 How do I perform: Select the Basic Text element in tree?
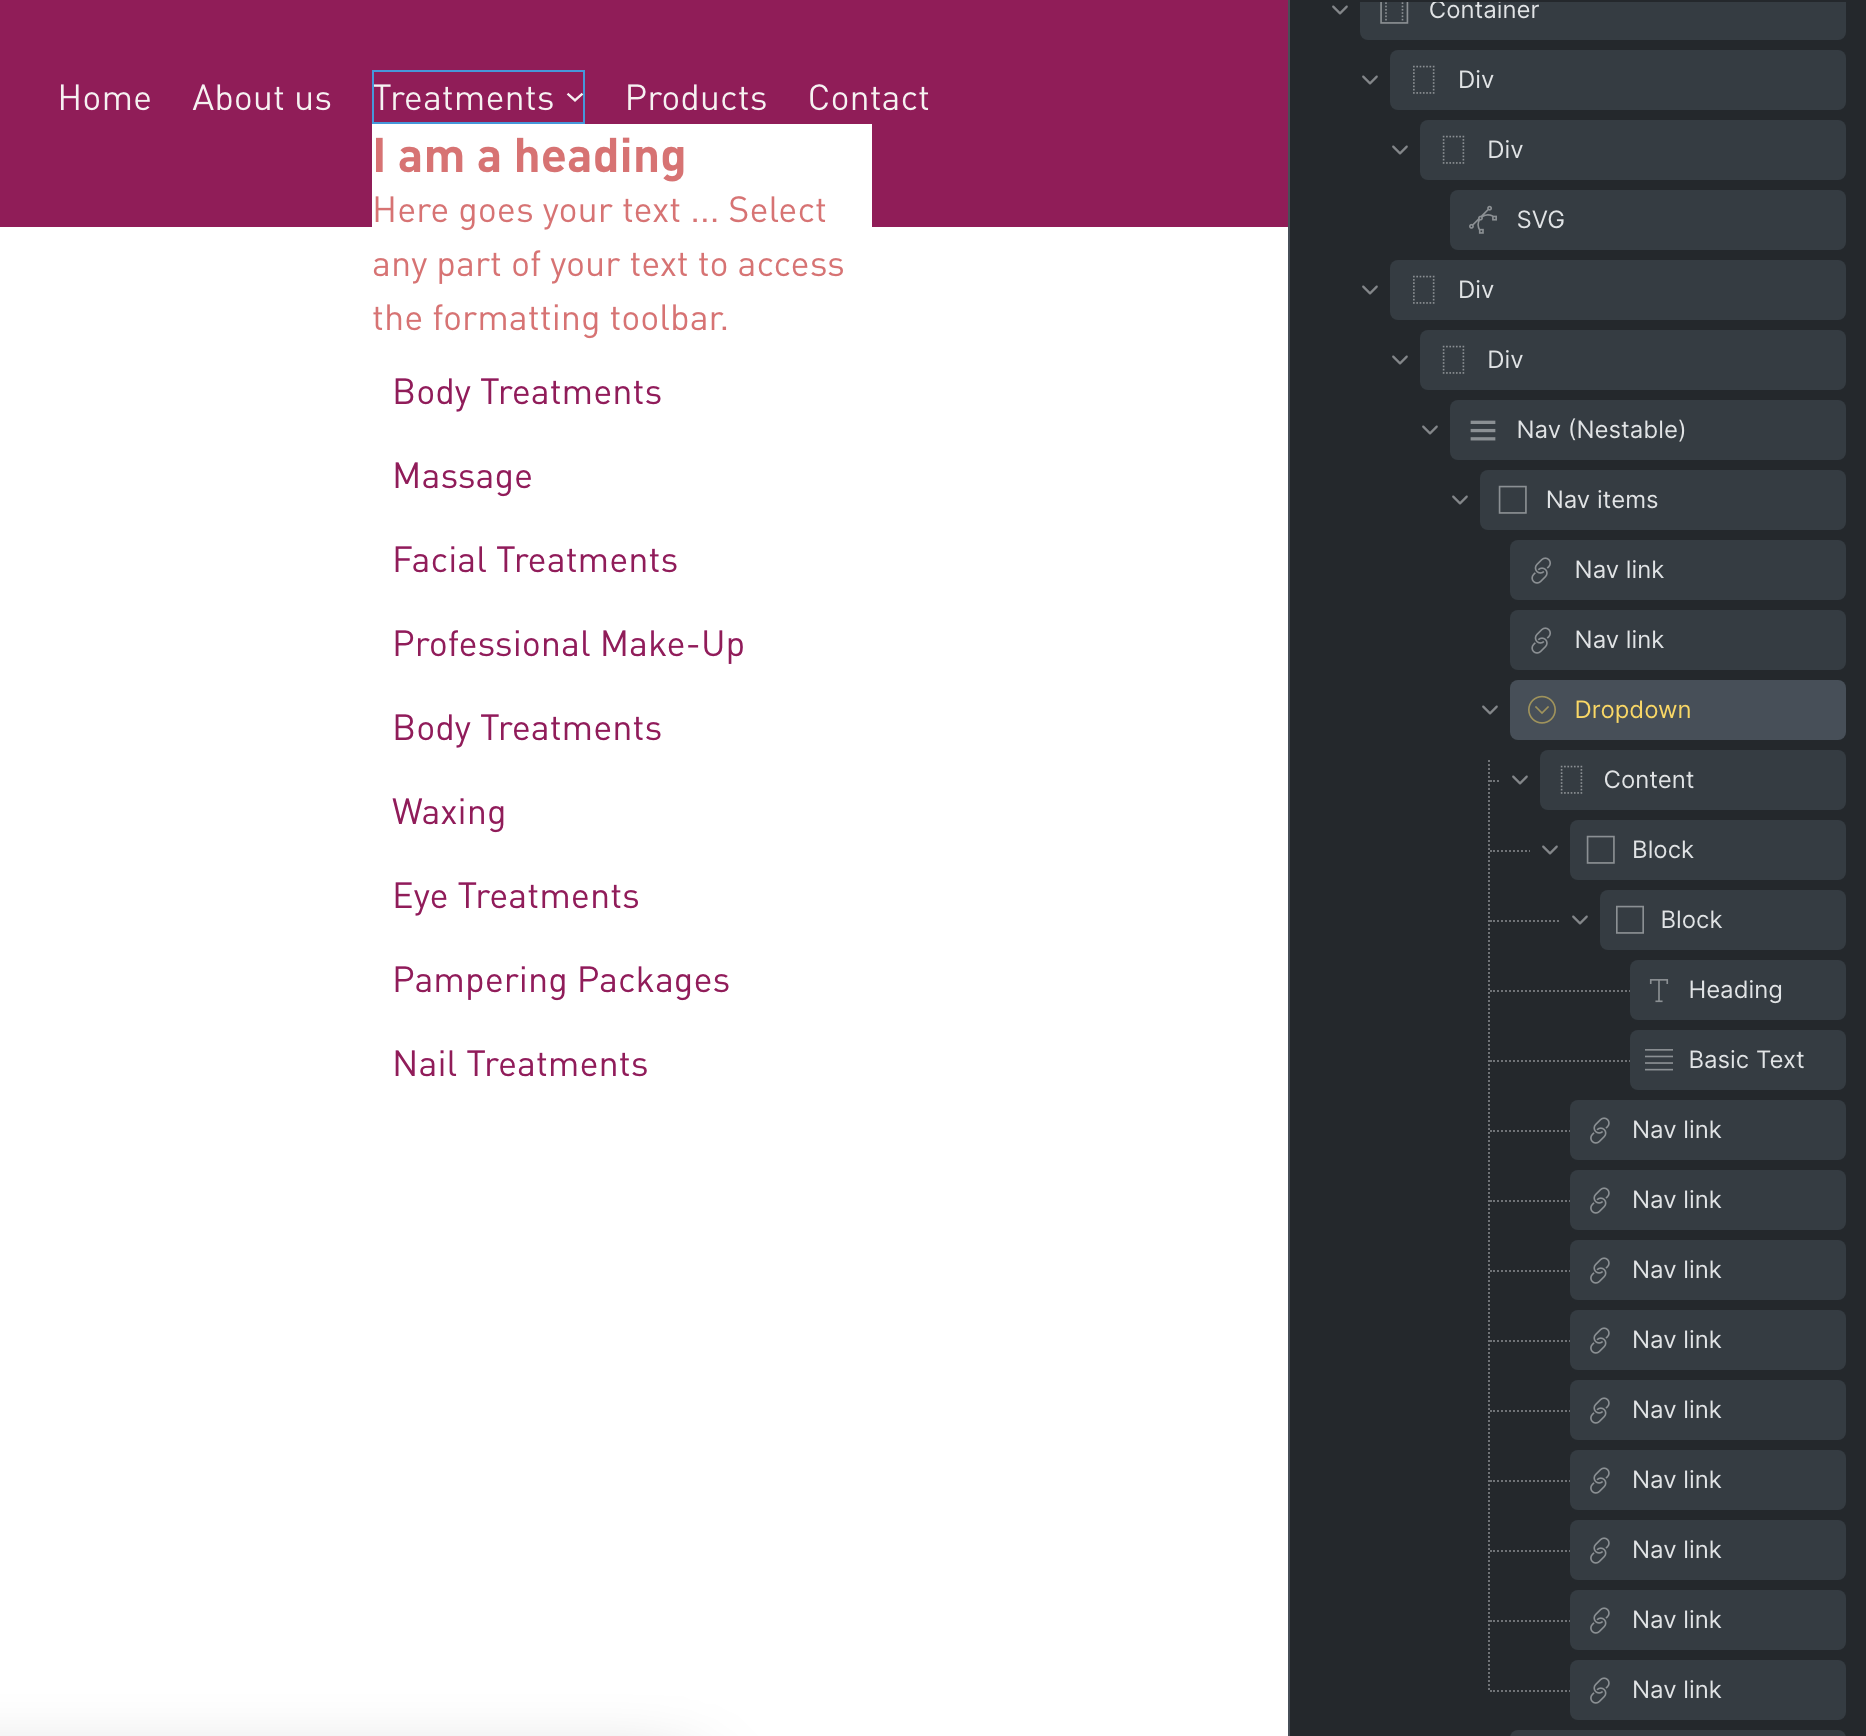[1737, 1060]
